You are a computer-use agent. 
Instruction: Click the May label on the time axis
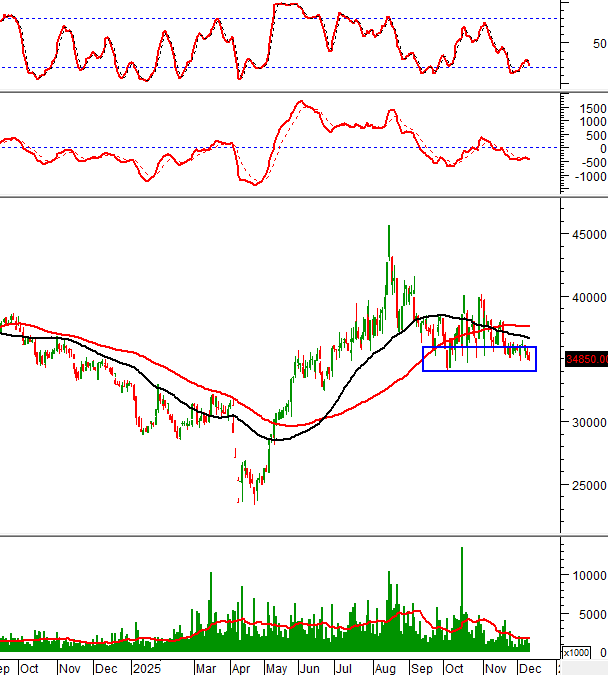(273, 667)
